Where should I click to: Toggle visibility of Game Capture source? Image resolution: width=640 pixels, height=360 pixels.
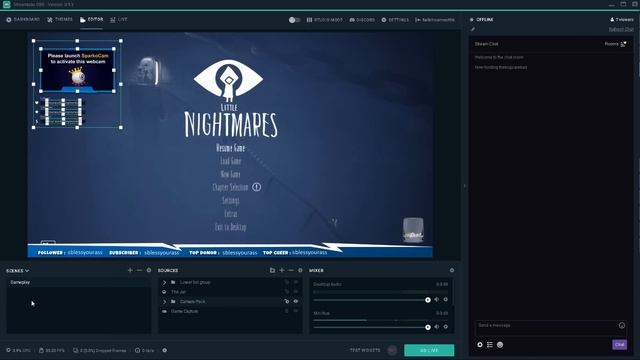click(296, 311)
